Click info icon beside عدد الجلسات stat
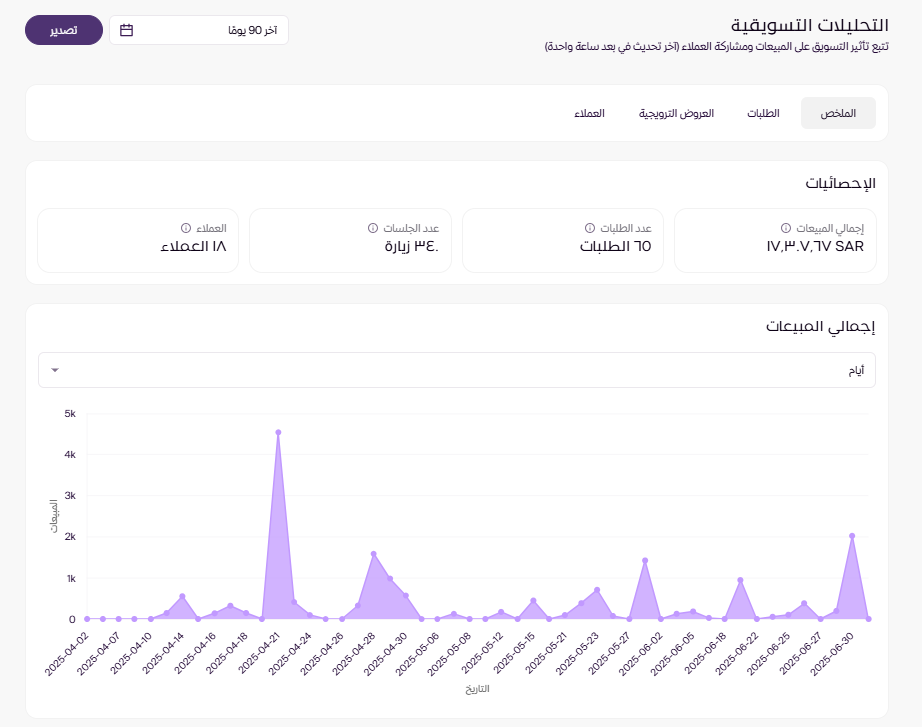Screen dimensions: 922x727 [372, 227]
